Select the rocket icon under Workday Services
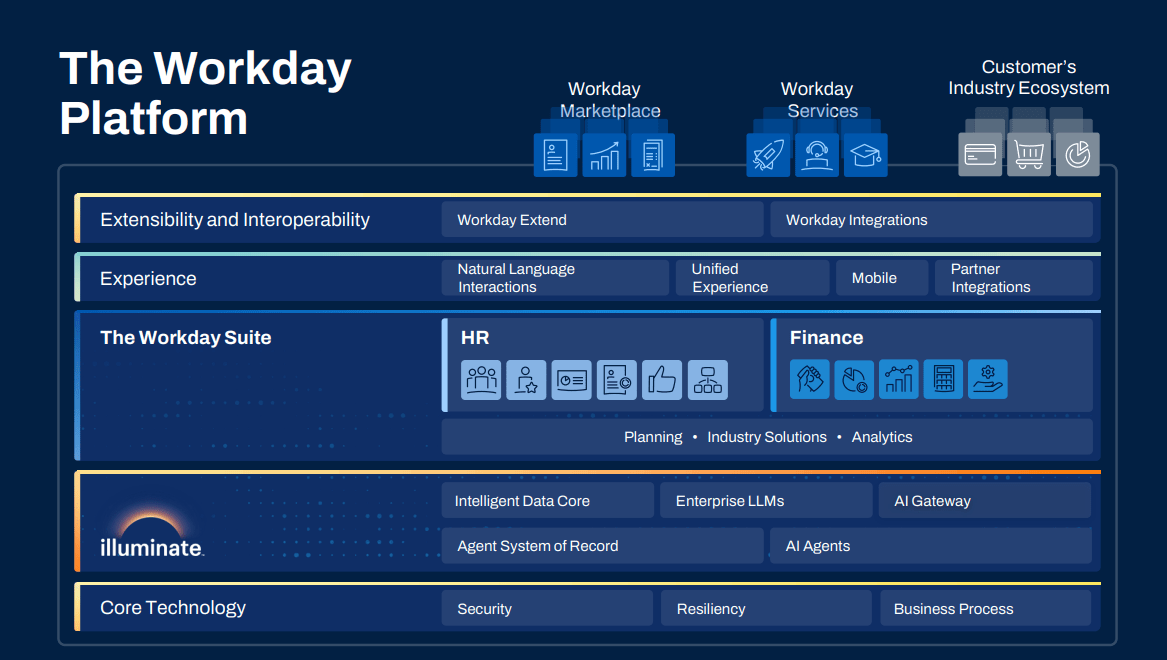 (x=768, y=154)
